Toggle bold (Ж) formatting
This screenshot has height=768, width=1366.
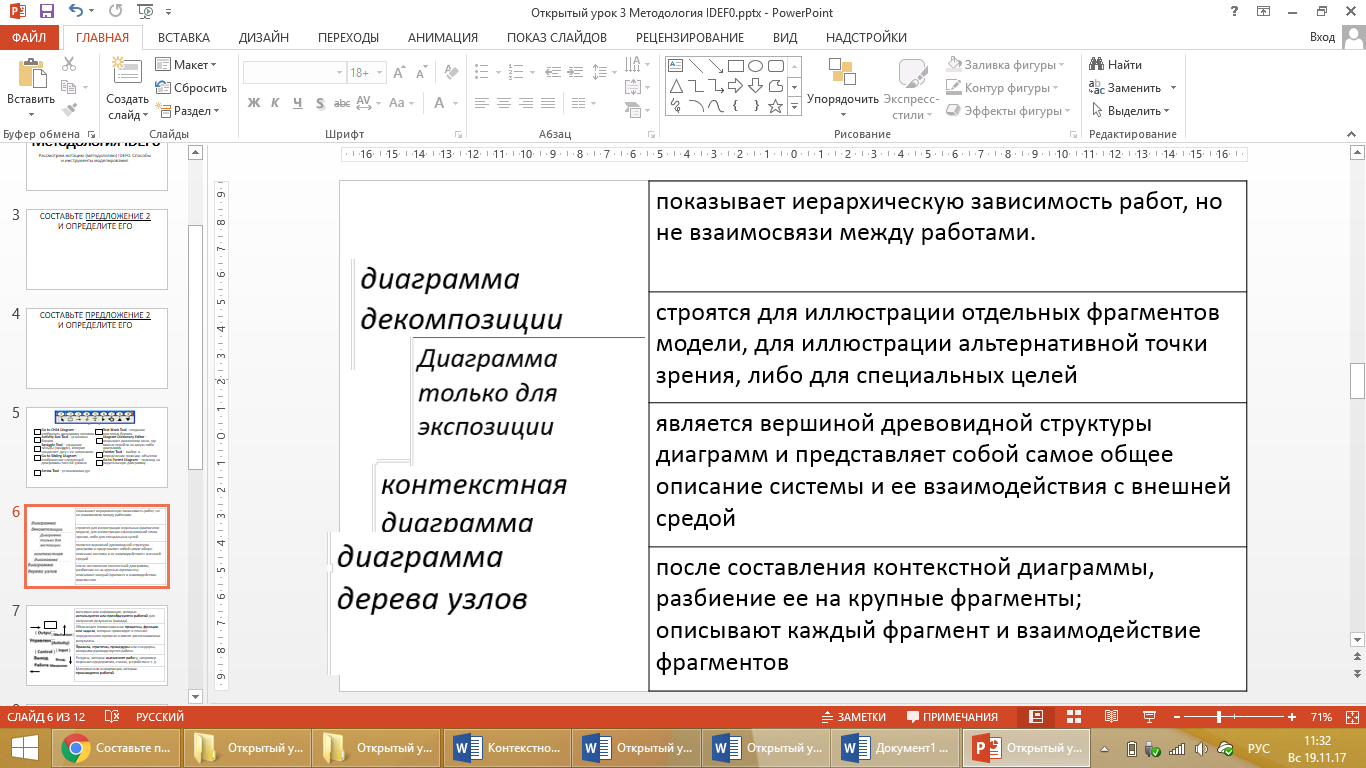click(254, 103)
